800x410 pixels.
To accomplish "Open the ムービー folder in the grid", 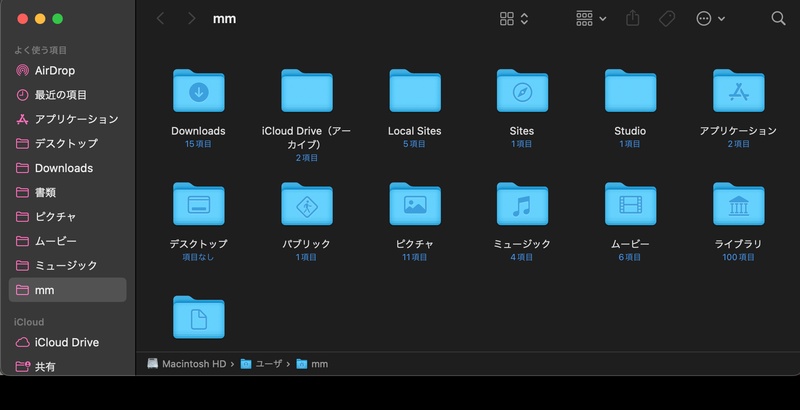I will (x=630, y=204).
